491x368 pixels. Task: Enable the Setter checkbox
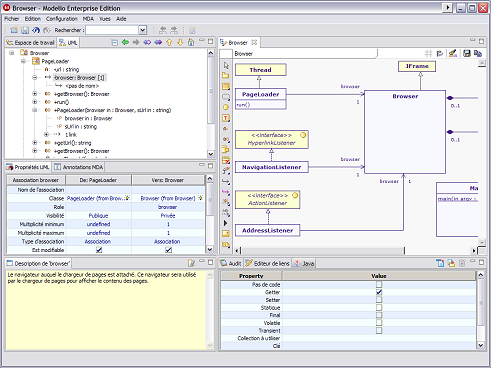tap(379, 300)
